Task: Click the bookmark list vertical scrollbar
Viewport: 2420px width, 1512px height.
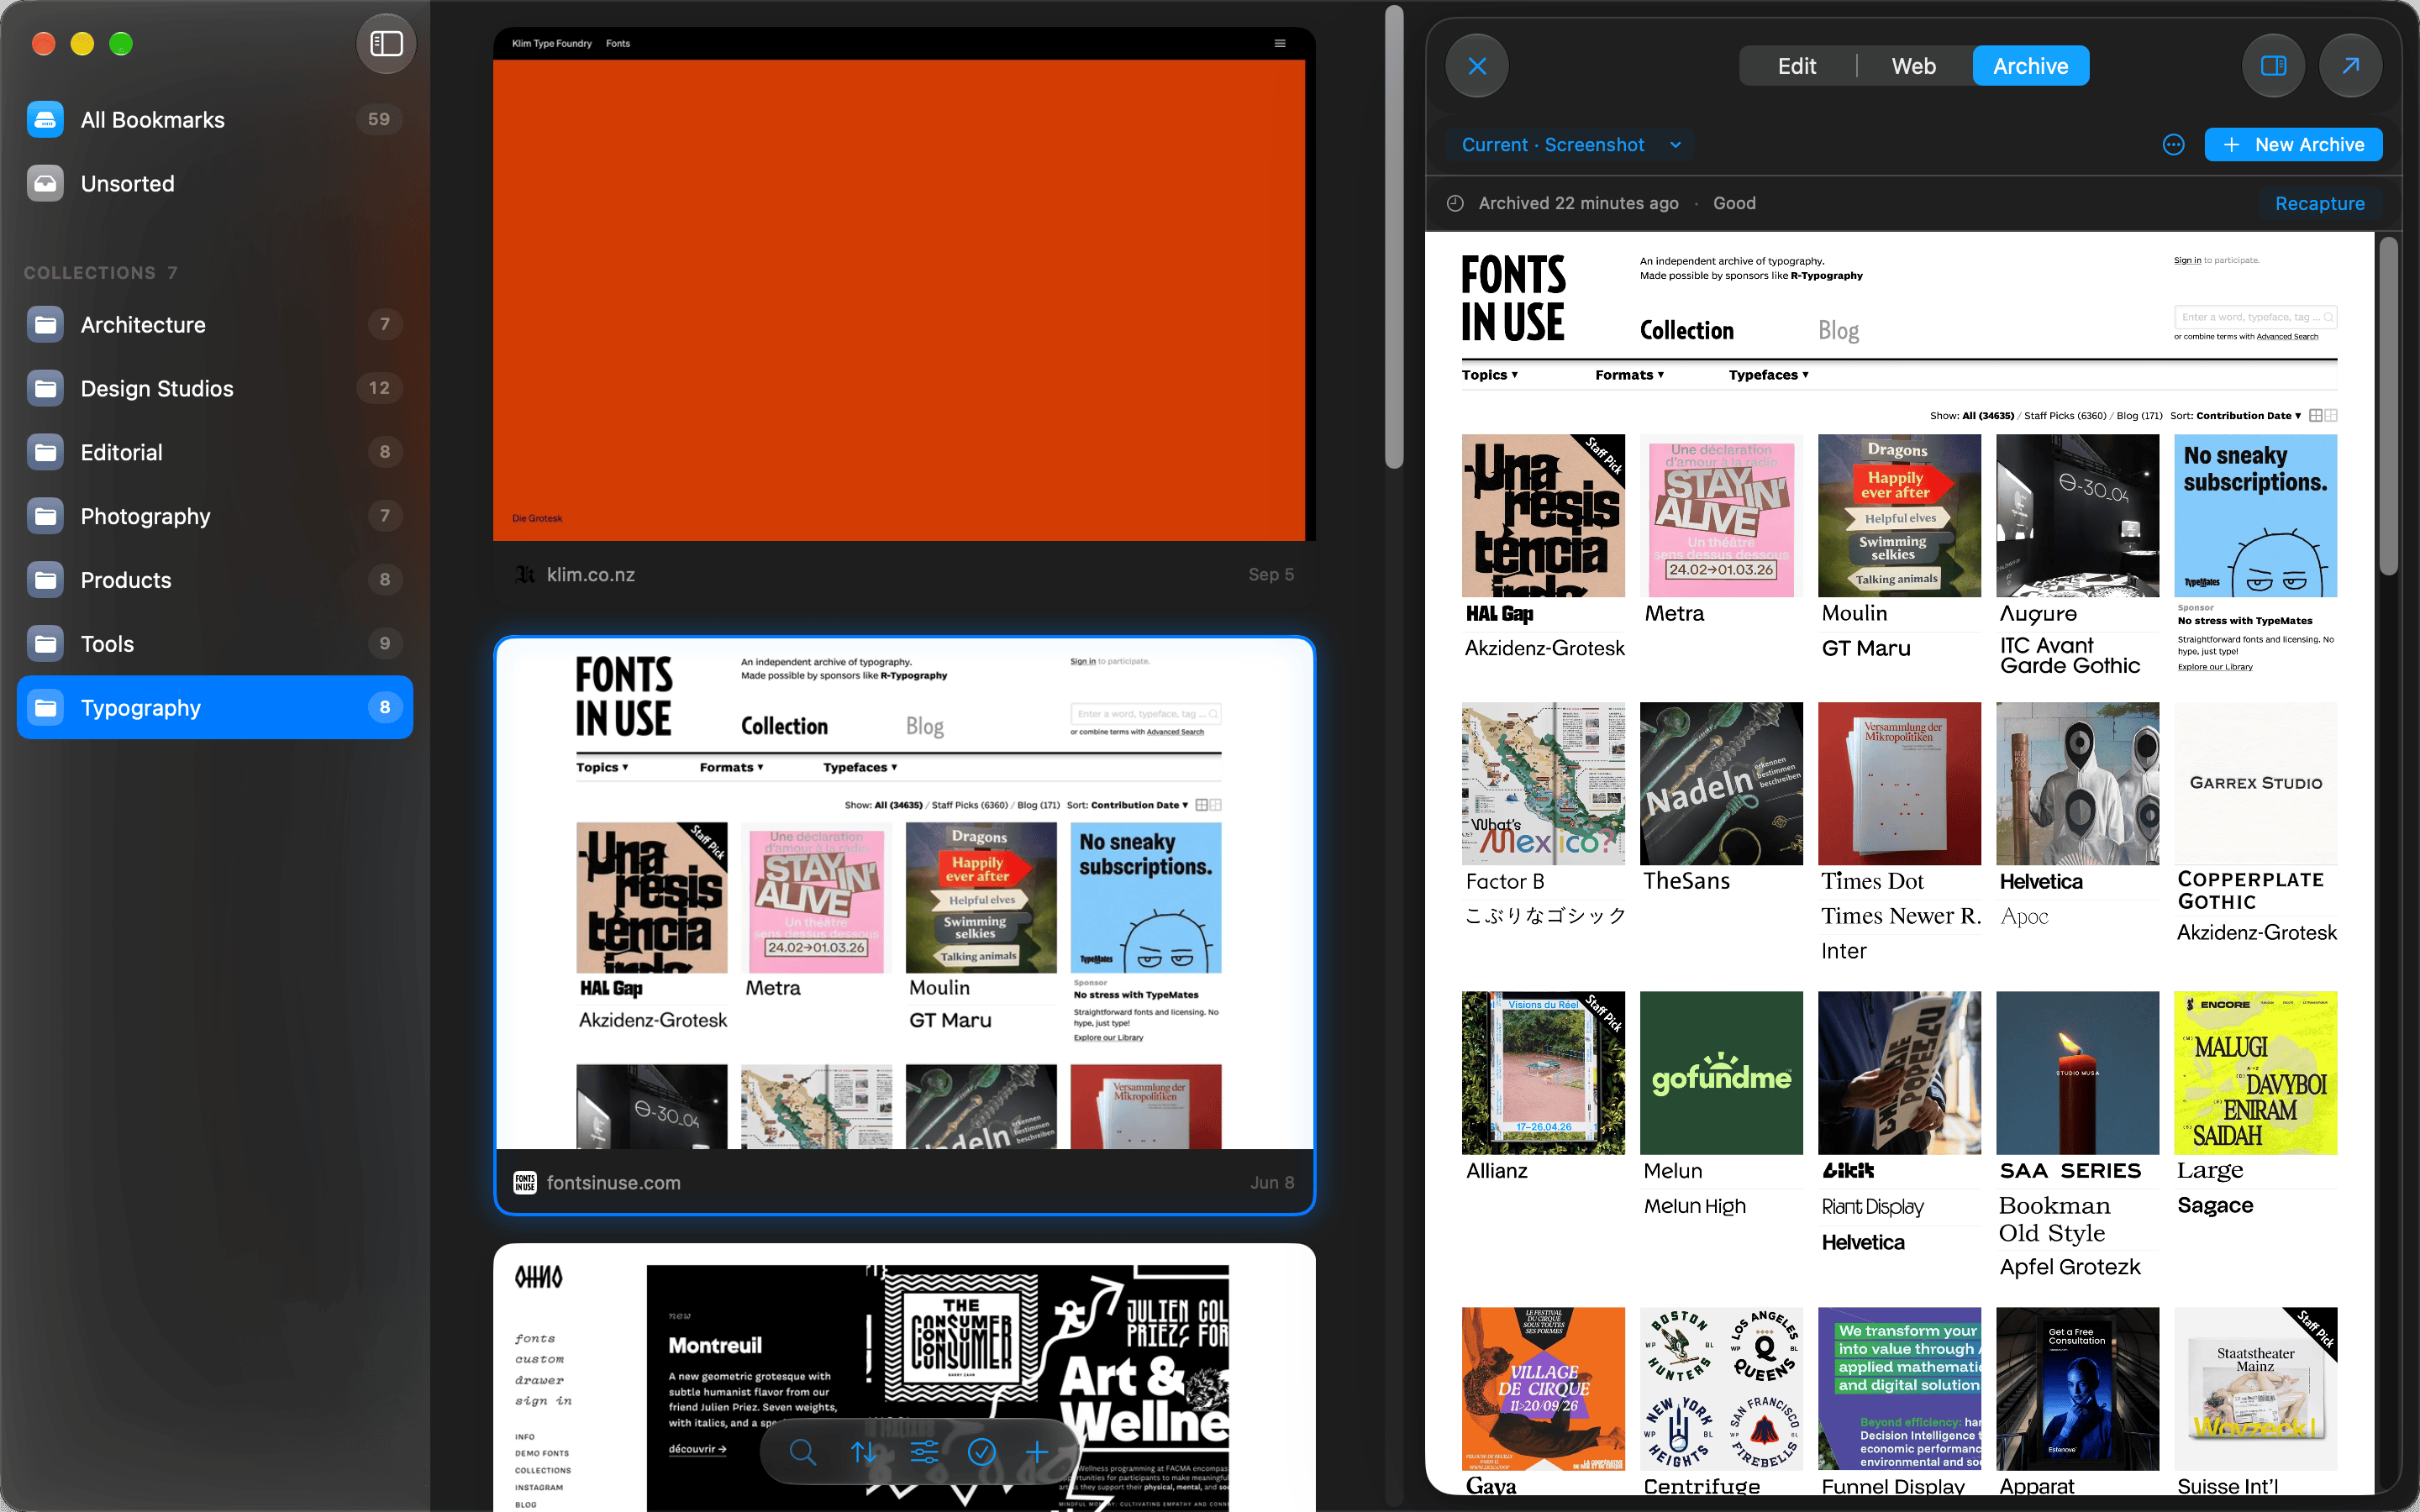Action: click(x=1394, y=235)
